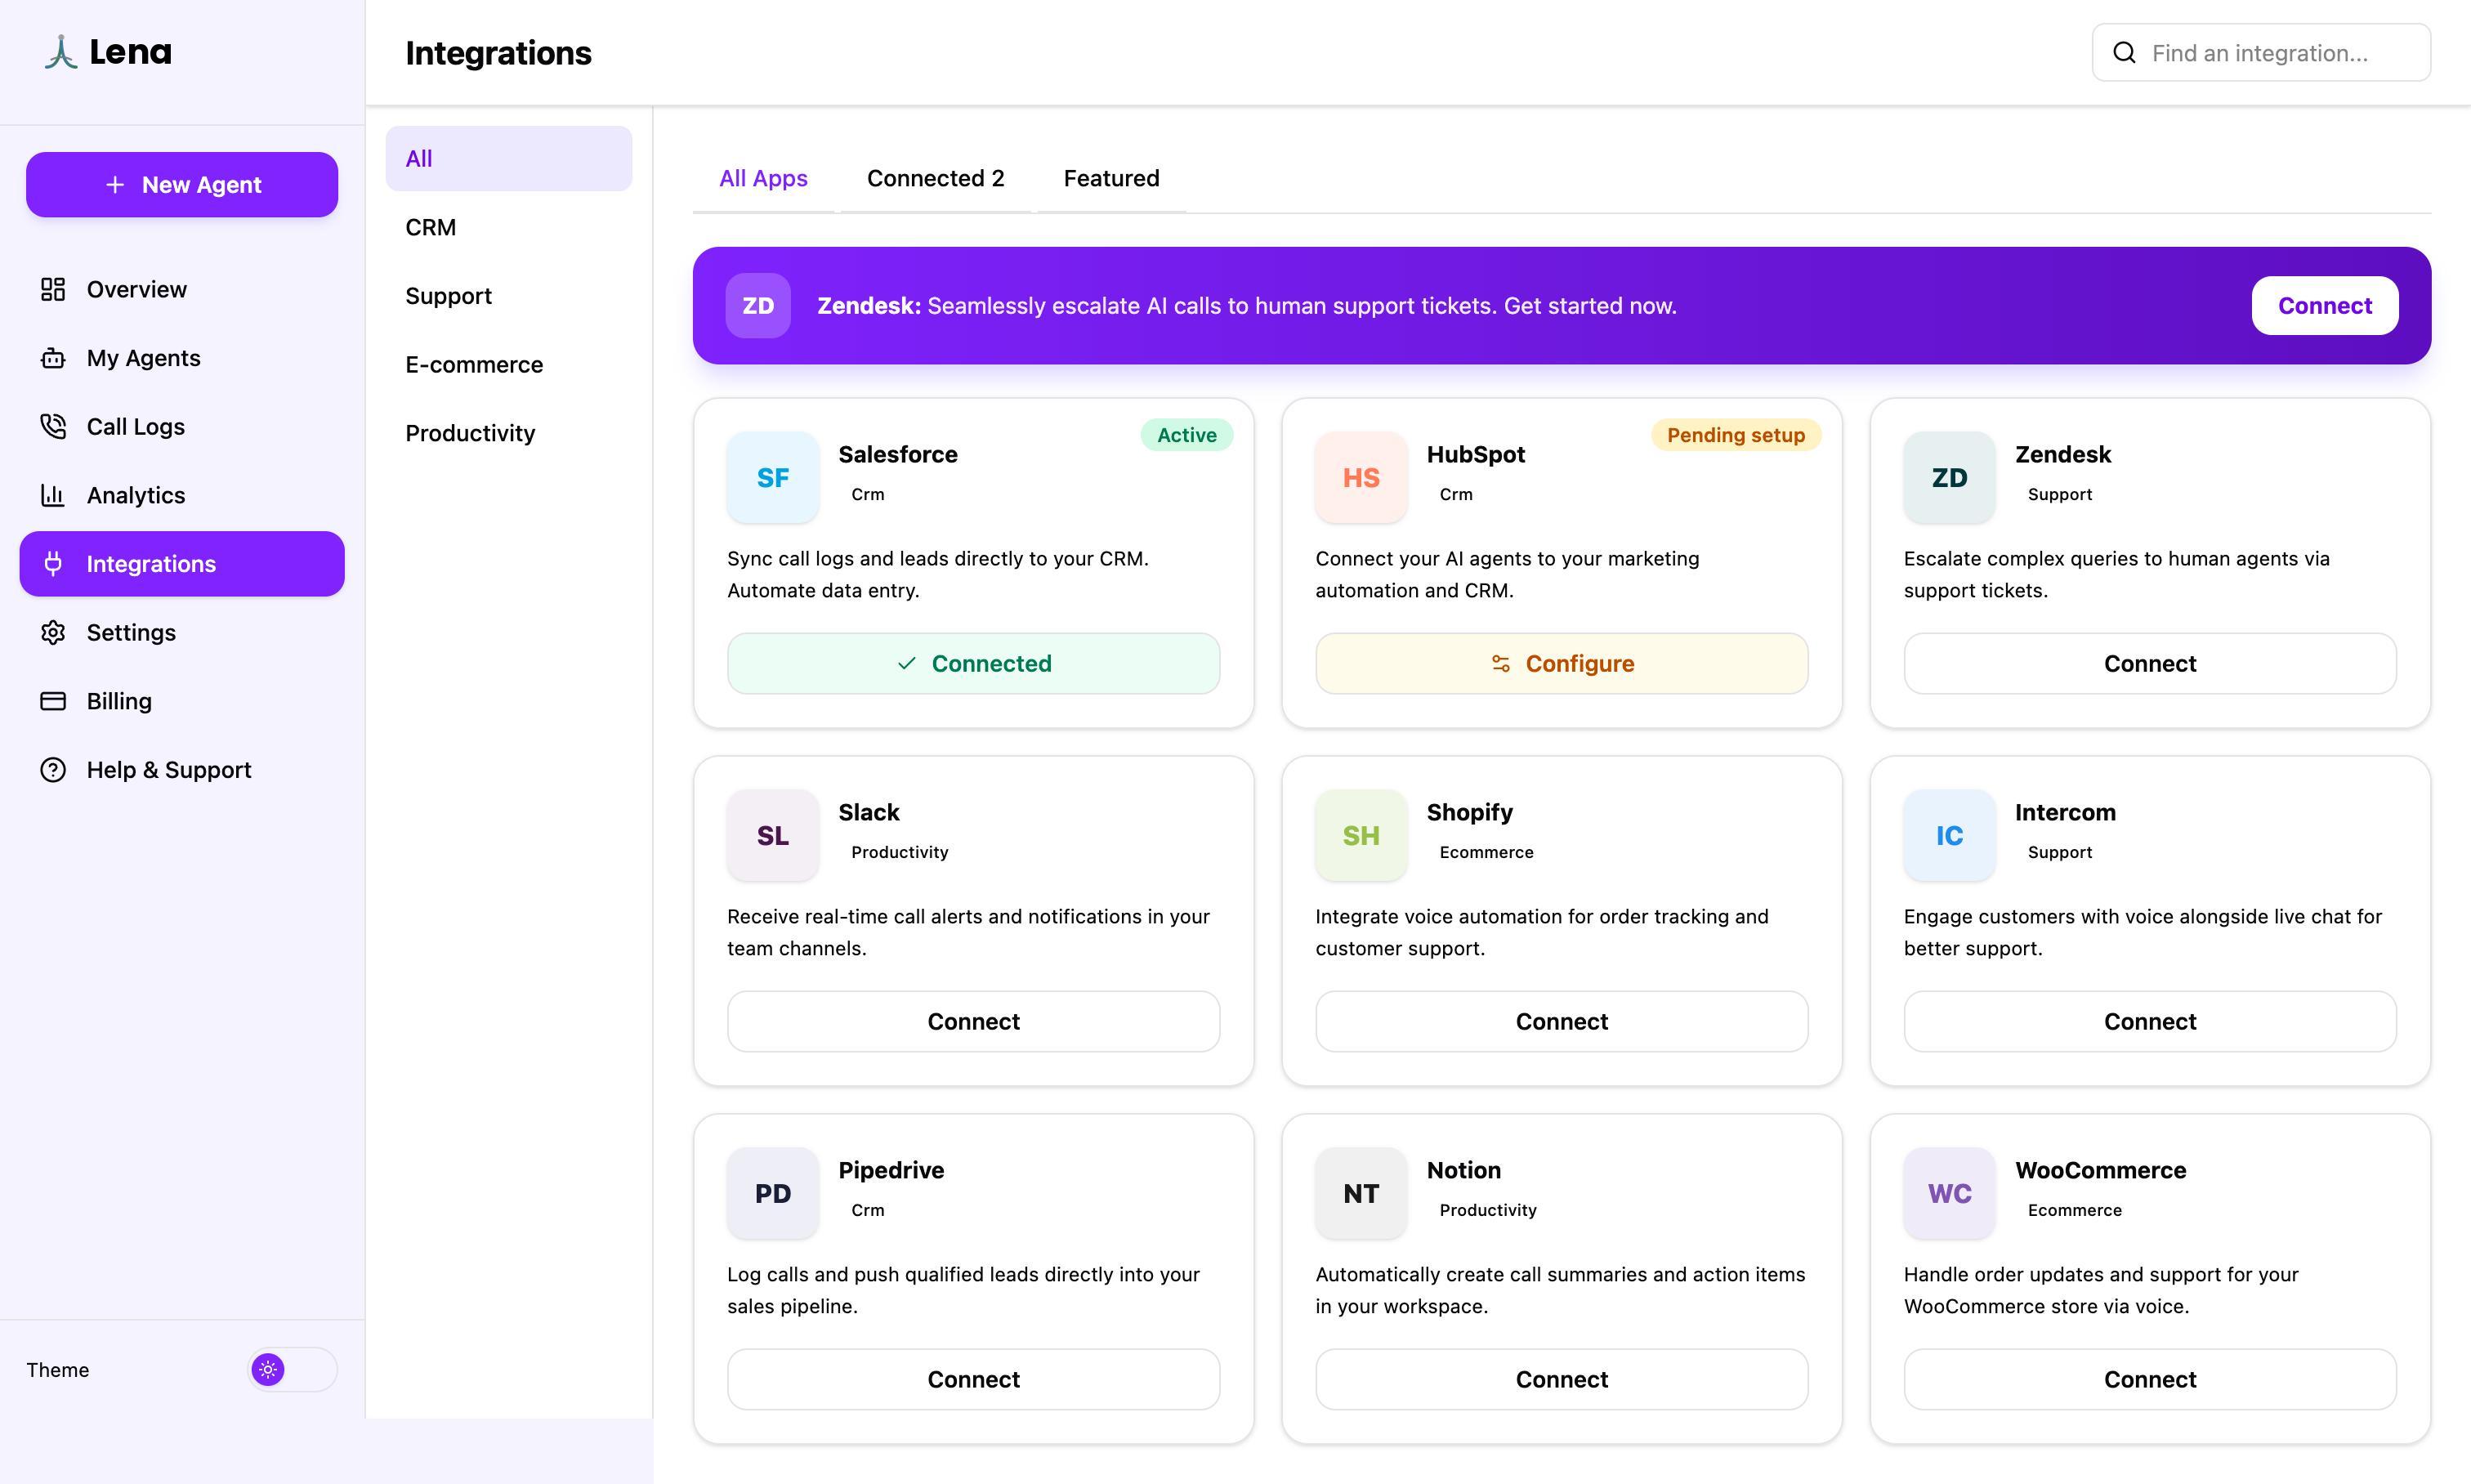
Task: Open the Connected 2 tab
Action: 935,178
